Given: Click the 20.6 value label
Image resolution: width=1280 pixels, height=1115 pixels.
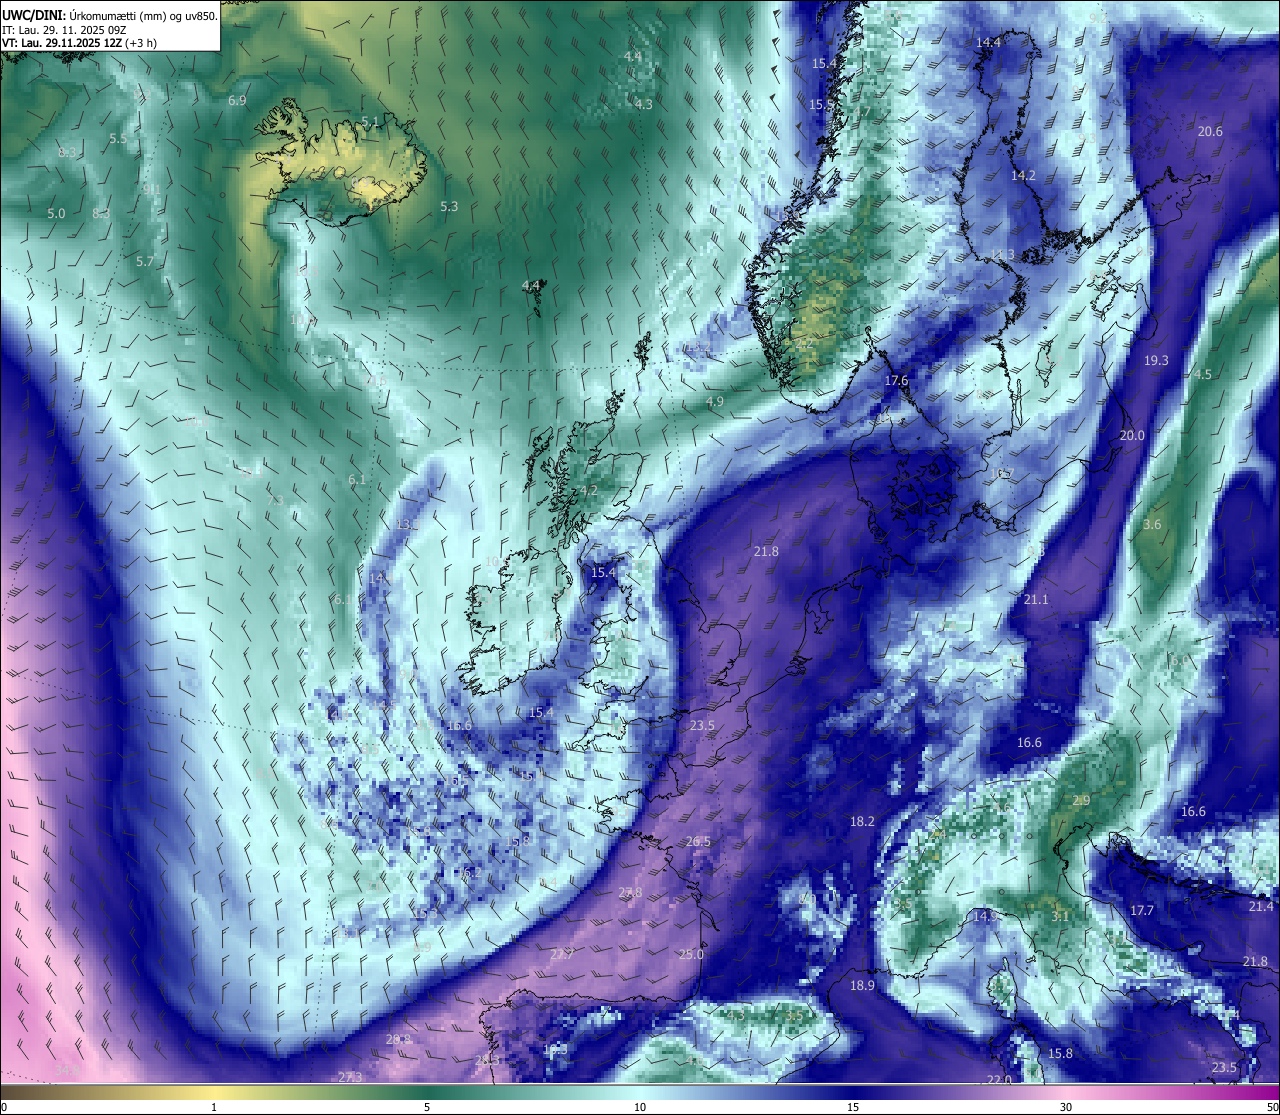Looking at the screenshot, I should click(1210, 132).
